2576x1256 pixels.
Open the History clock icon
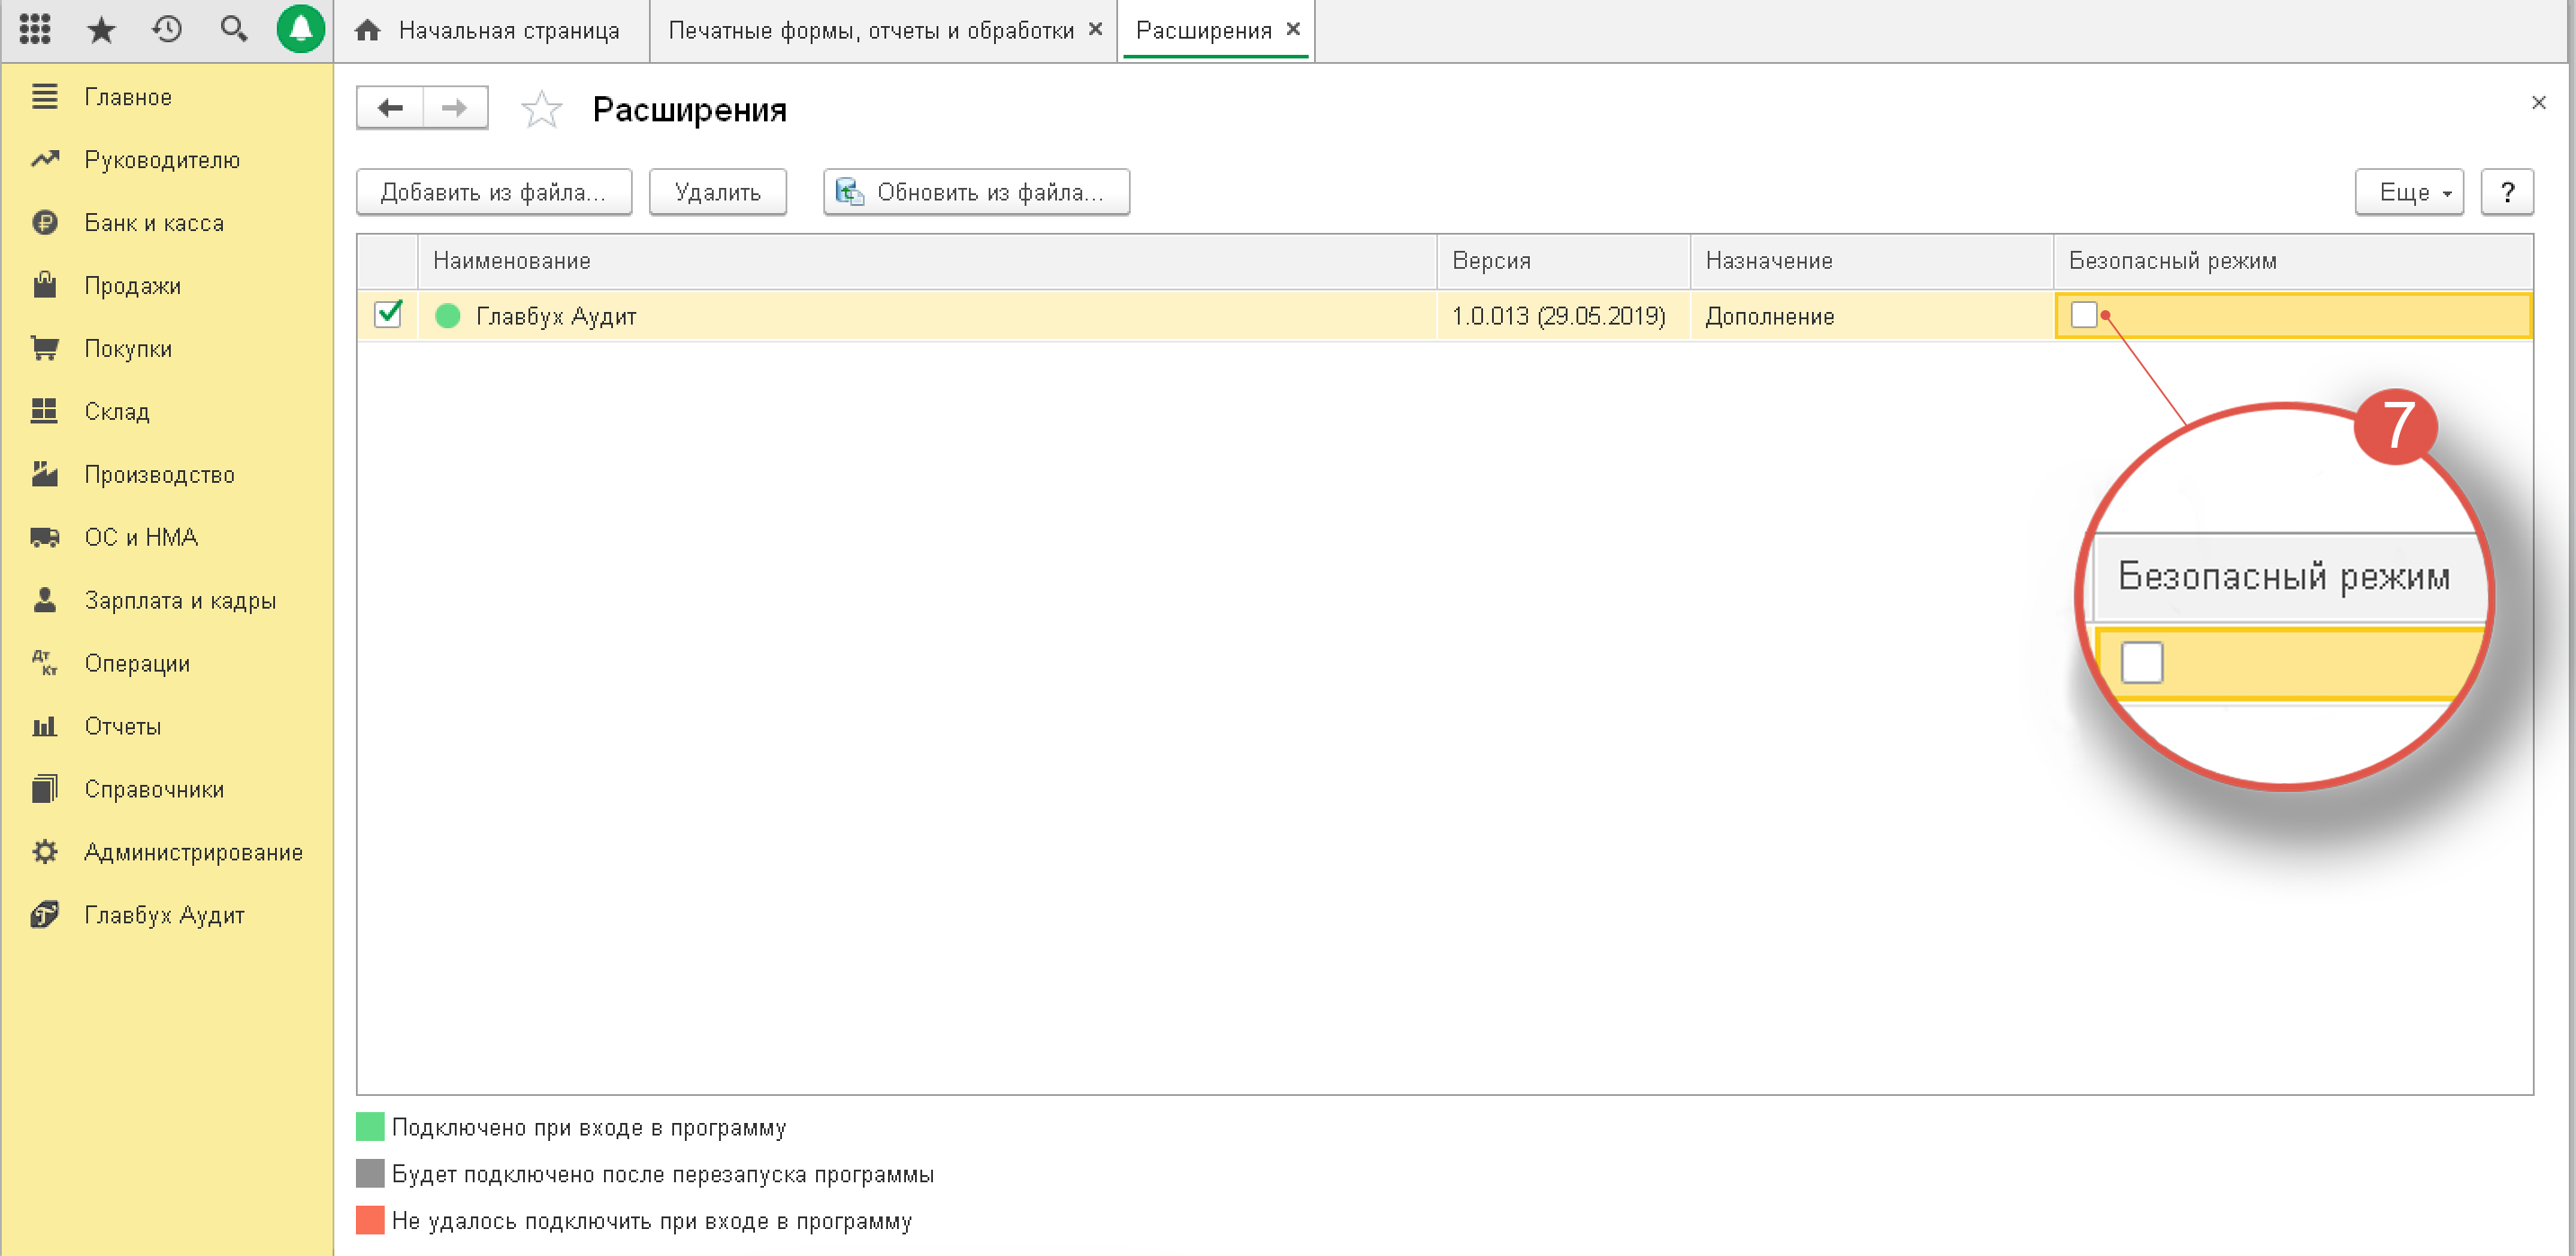167,29
